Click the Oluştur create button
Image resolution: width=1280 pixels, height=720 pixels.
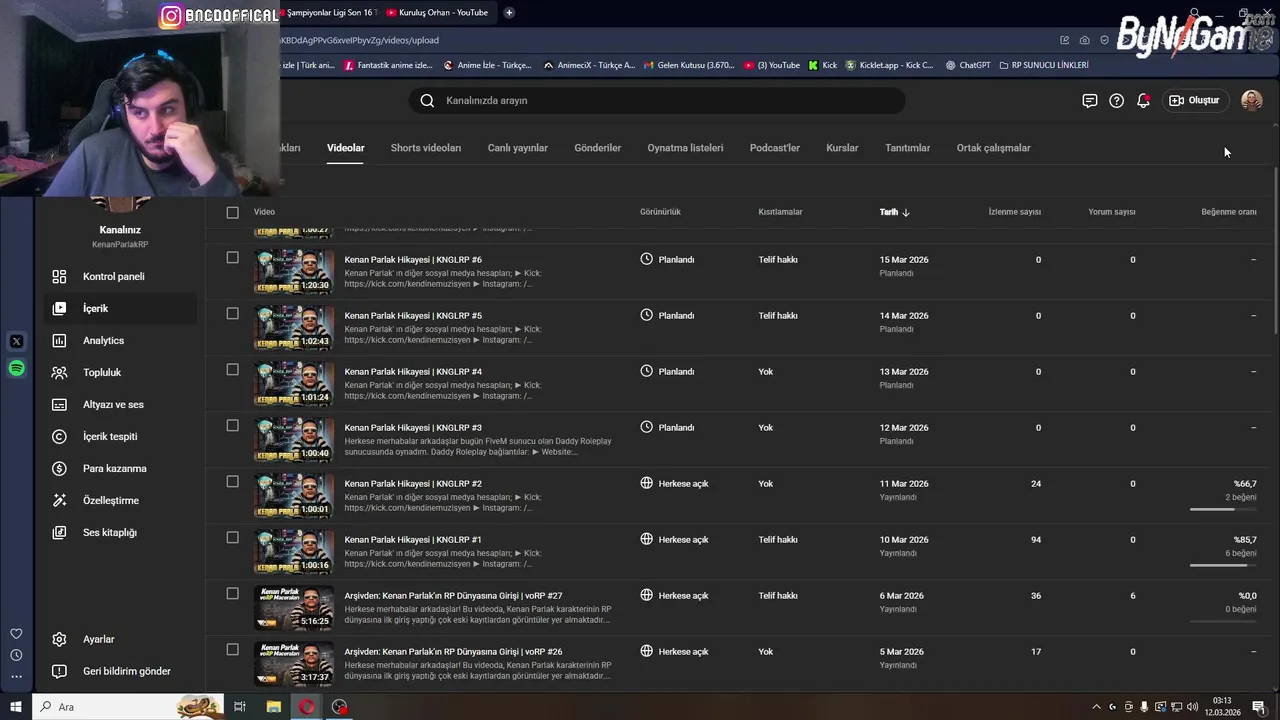pos(1194,100)
